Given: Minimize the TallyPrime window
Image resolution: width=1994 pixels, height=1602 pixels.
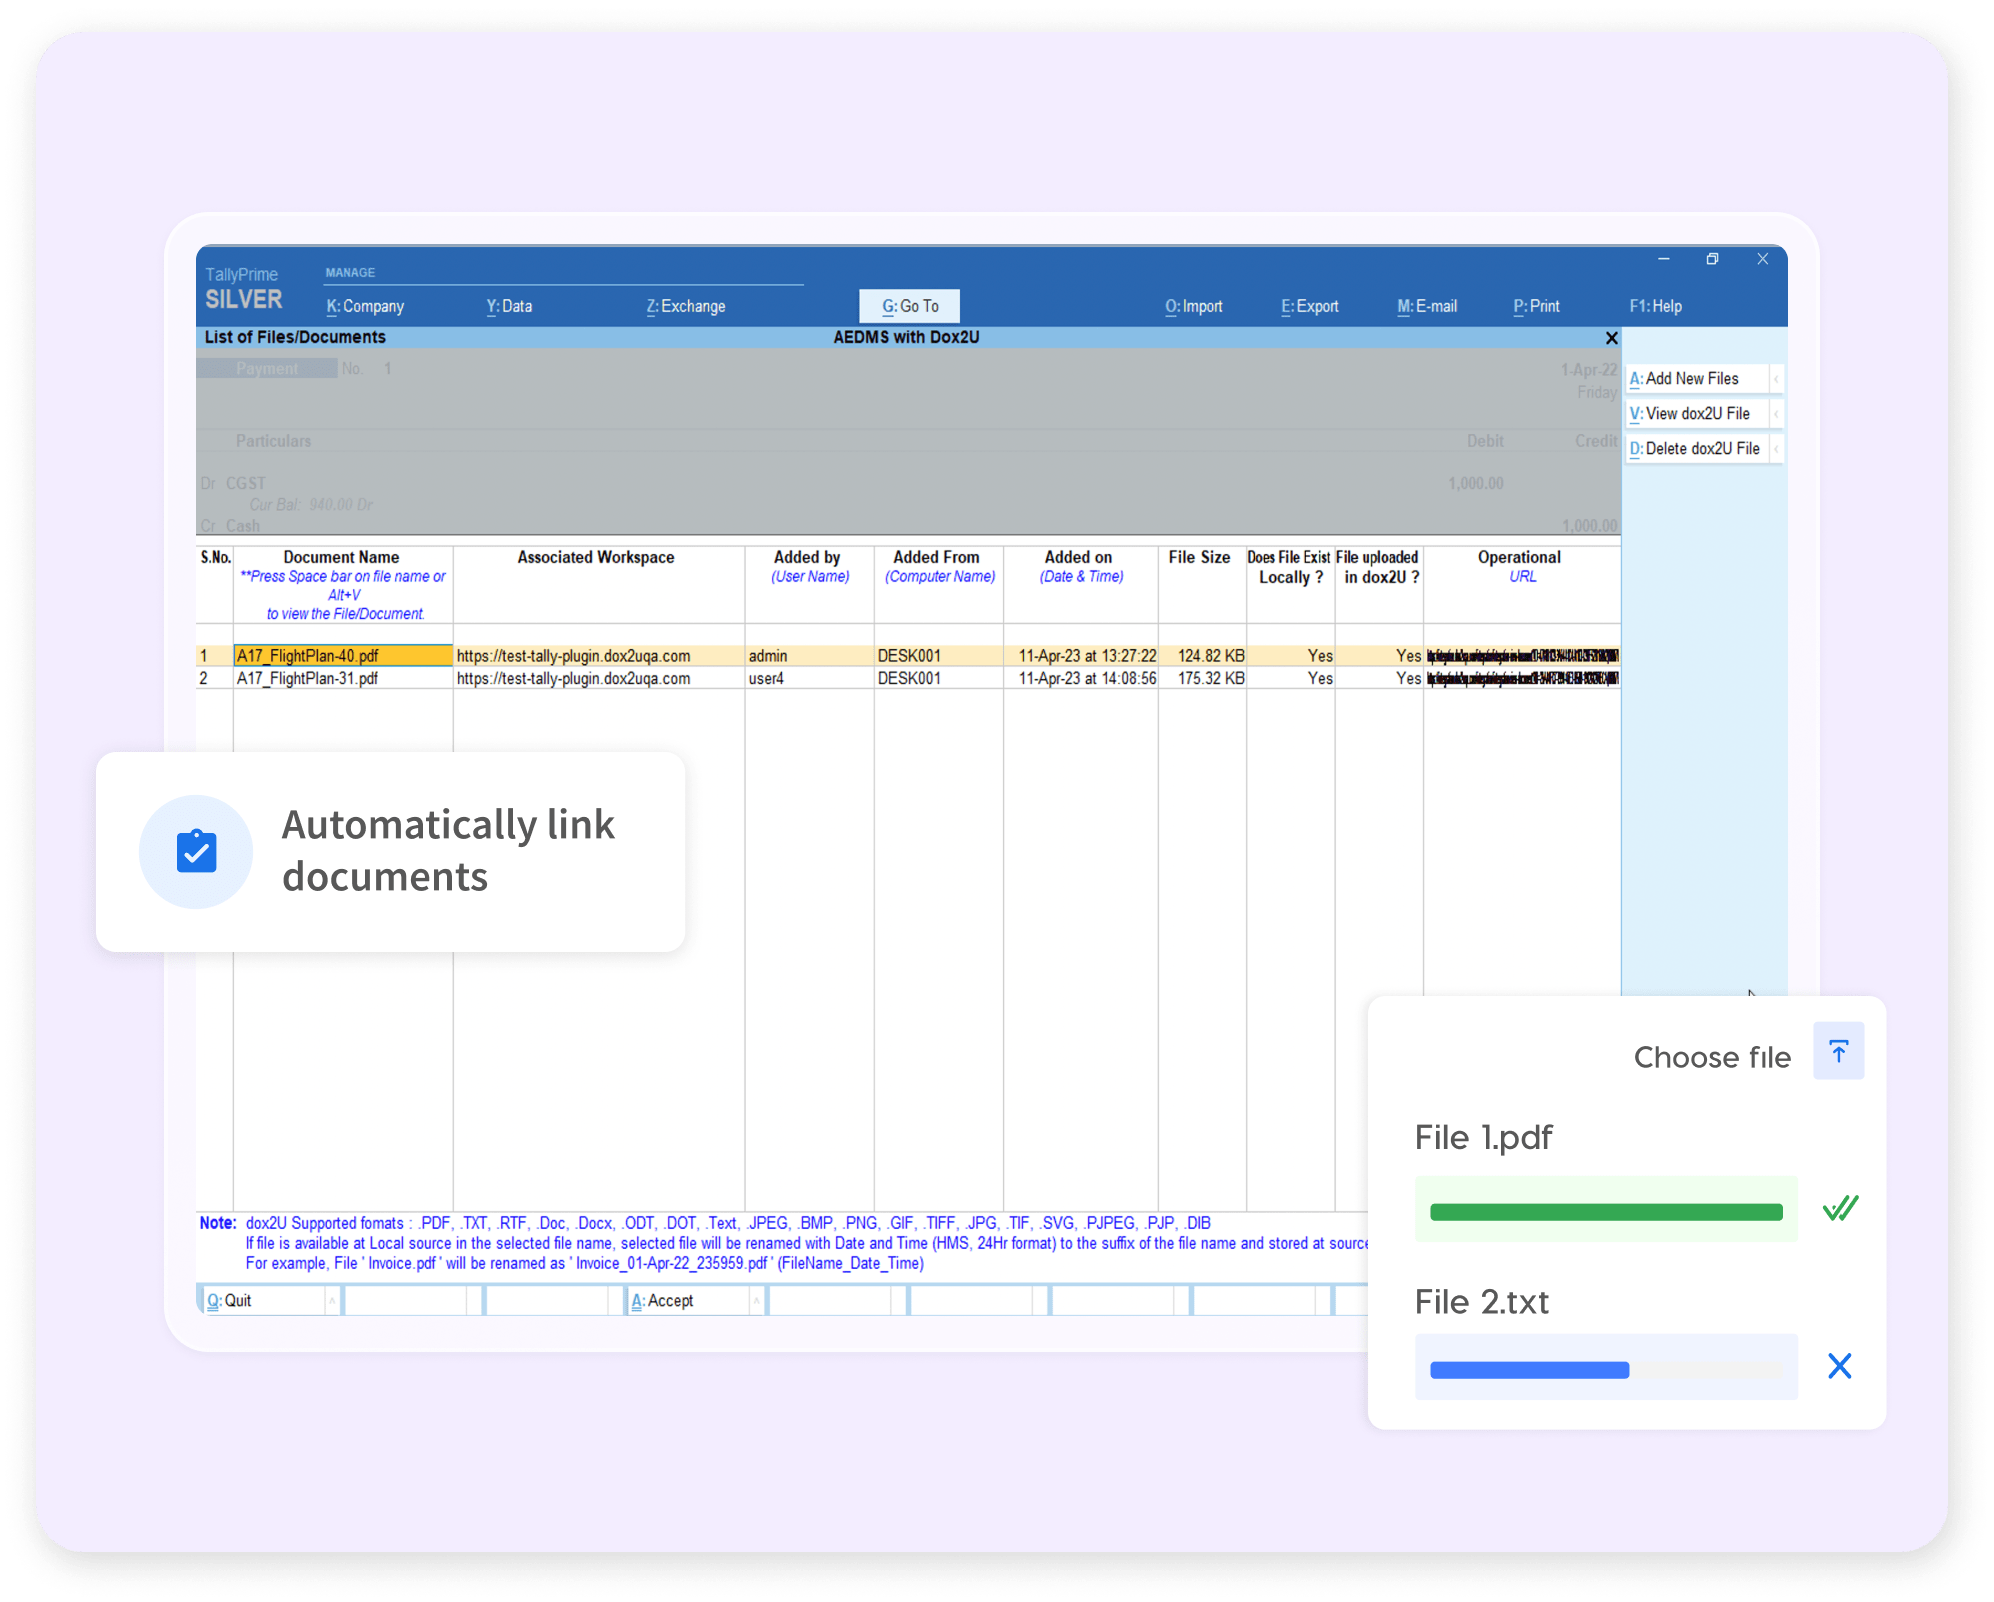Looking at the screenshot, I should (x=1663, y=259).
